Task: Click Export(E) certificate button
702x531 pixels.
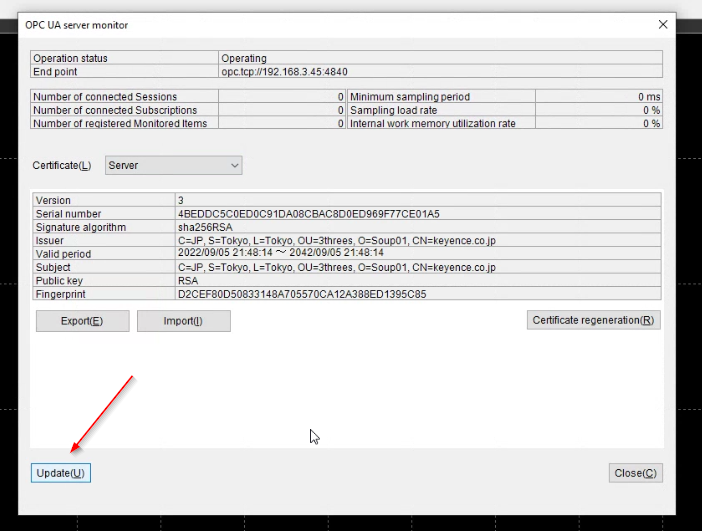Action: 82,321
